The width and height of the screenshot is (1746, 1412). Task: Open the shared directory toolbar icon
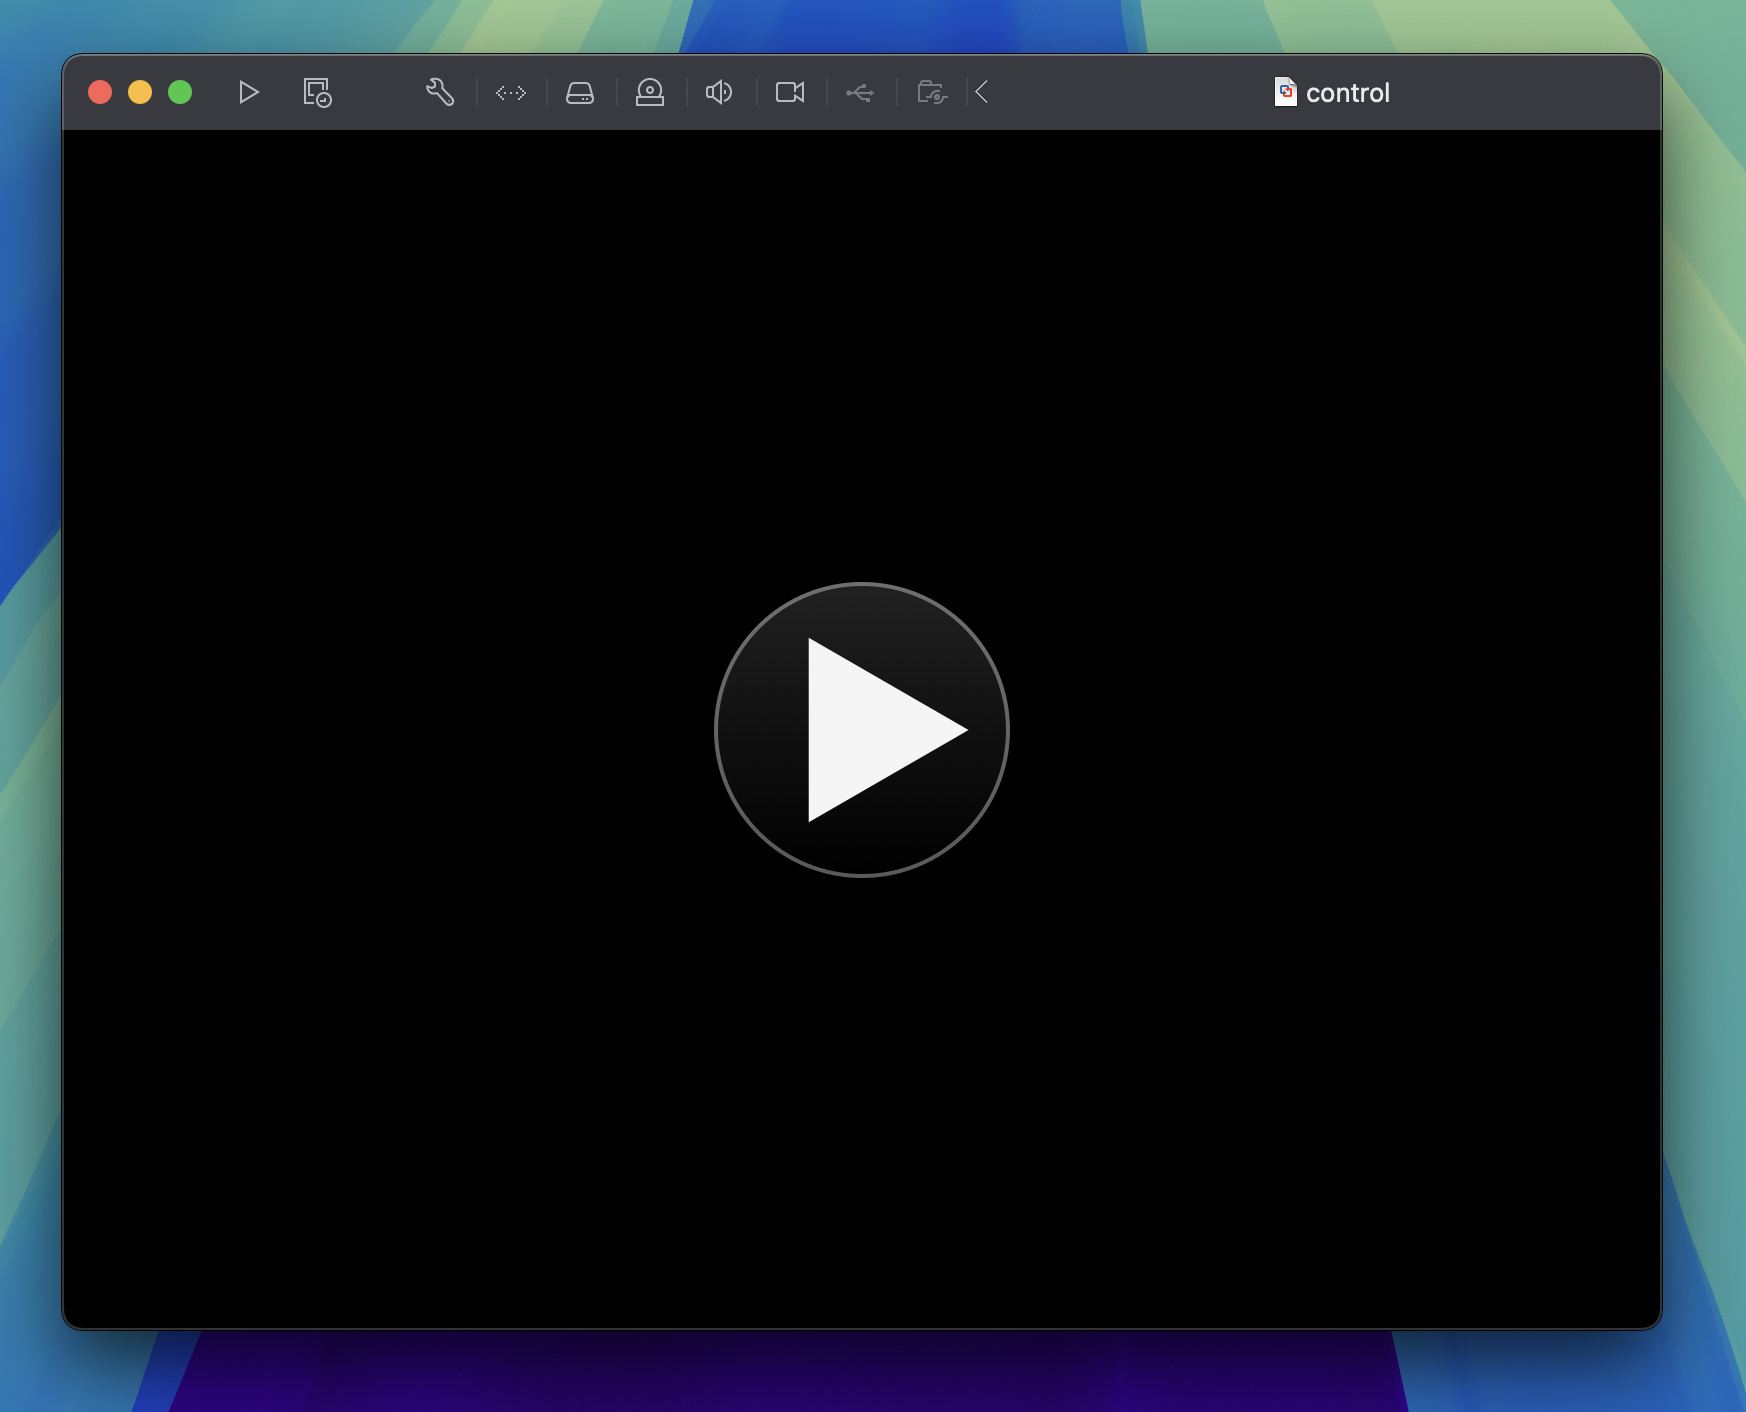click(x=931, y=92)
